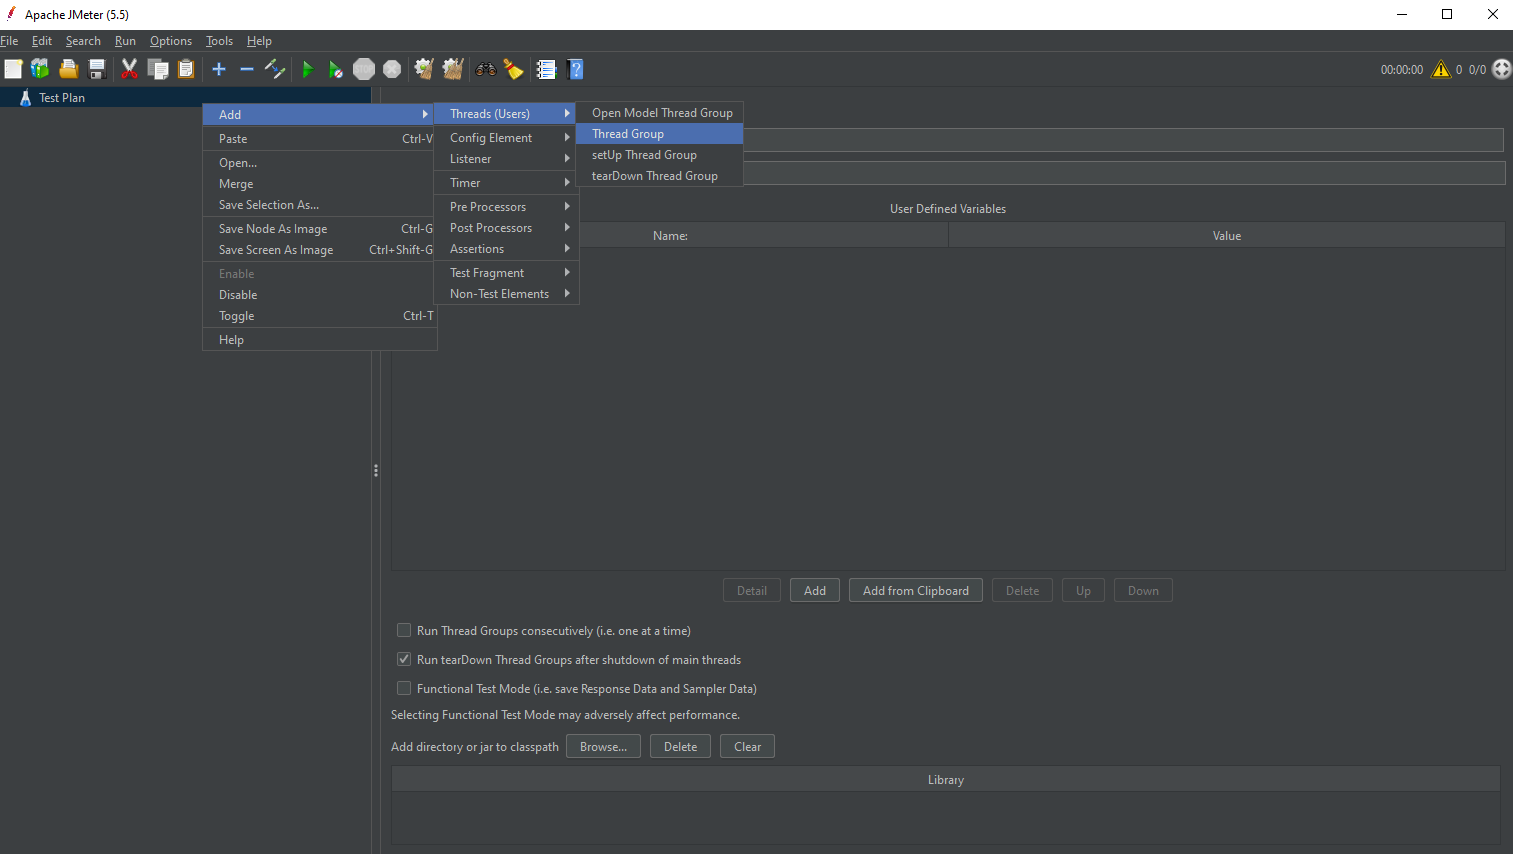Cut with the scissors icon
This screenshot has width=1513, height=854.
click(x=129, y=69)
